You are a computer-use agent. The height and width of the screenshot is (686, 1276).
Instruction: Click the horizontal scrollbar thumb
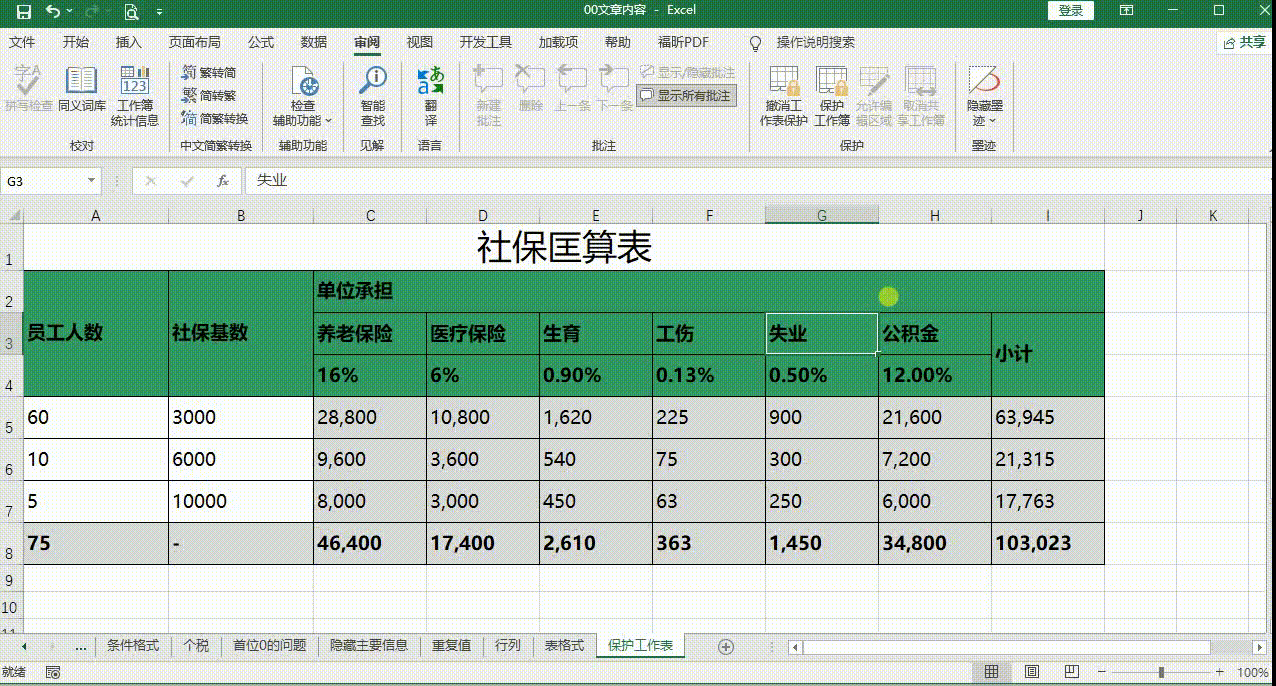click(x=1006, y=647)
